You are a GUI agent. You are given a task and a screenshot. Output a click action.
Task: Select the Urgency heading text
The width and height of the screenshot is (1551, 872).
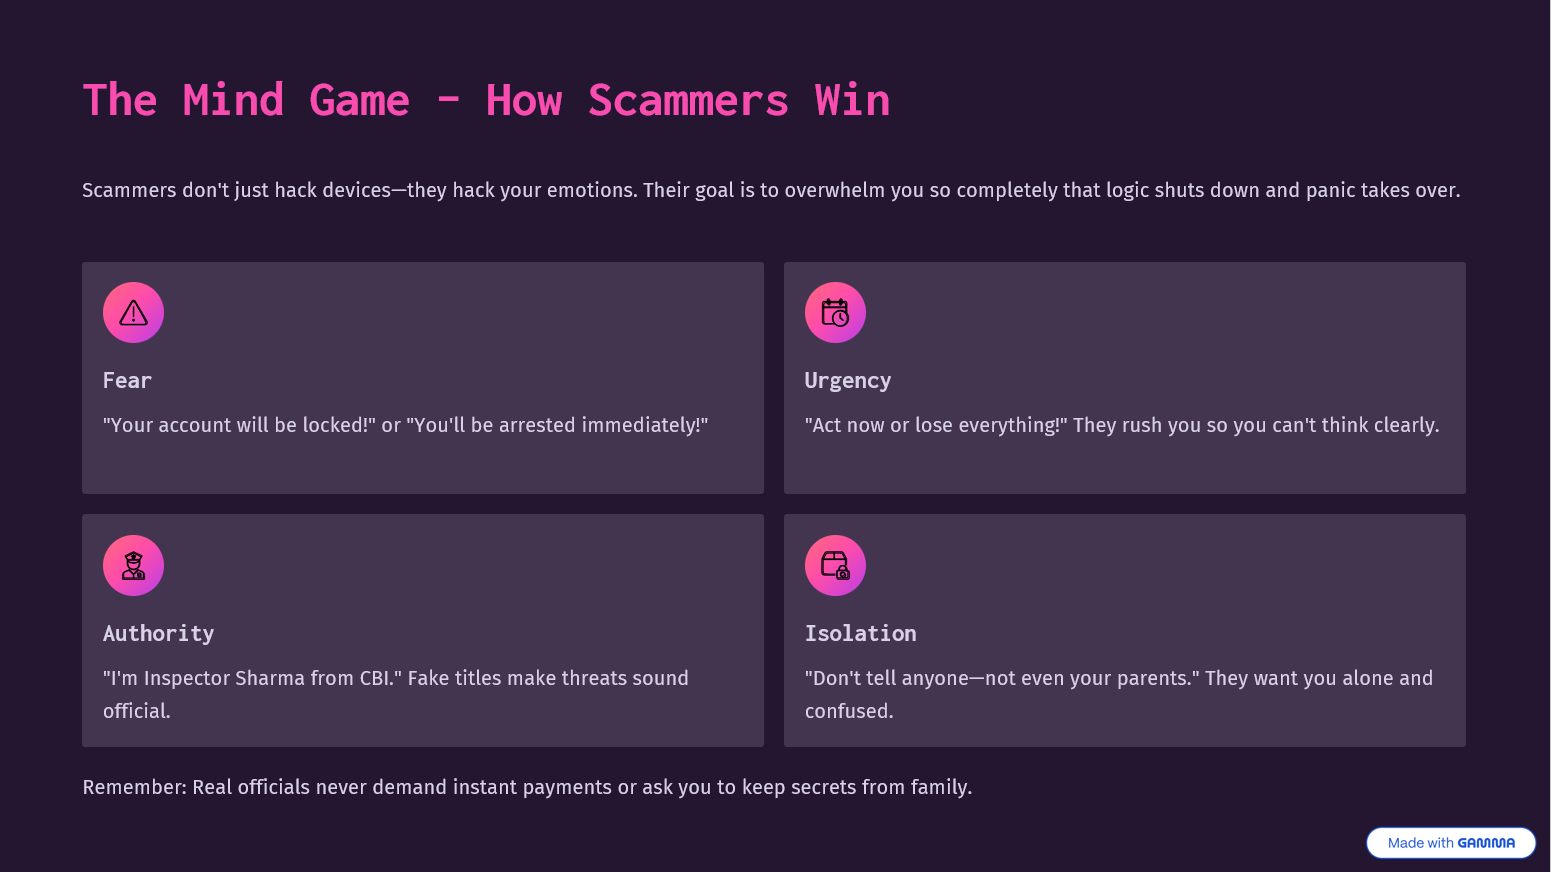coord(847,381)
